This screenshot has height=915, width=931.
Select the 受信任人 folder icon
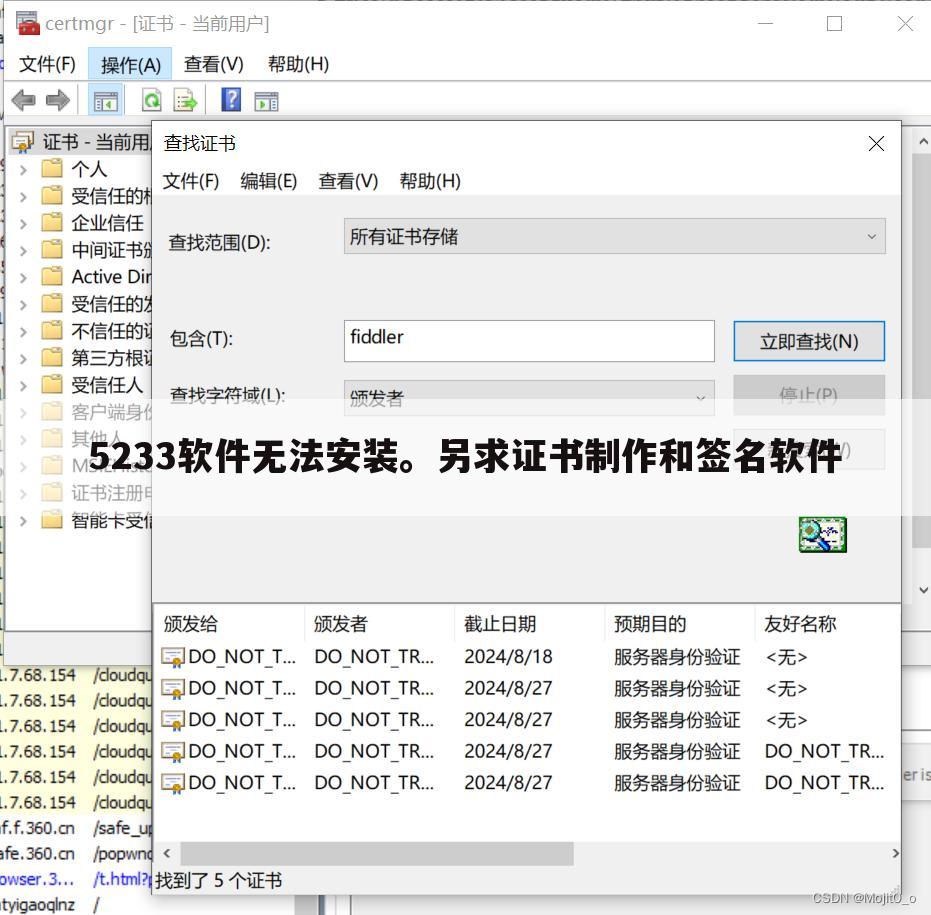pos(52,385)
